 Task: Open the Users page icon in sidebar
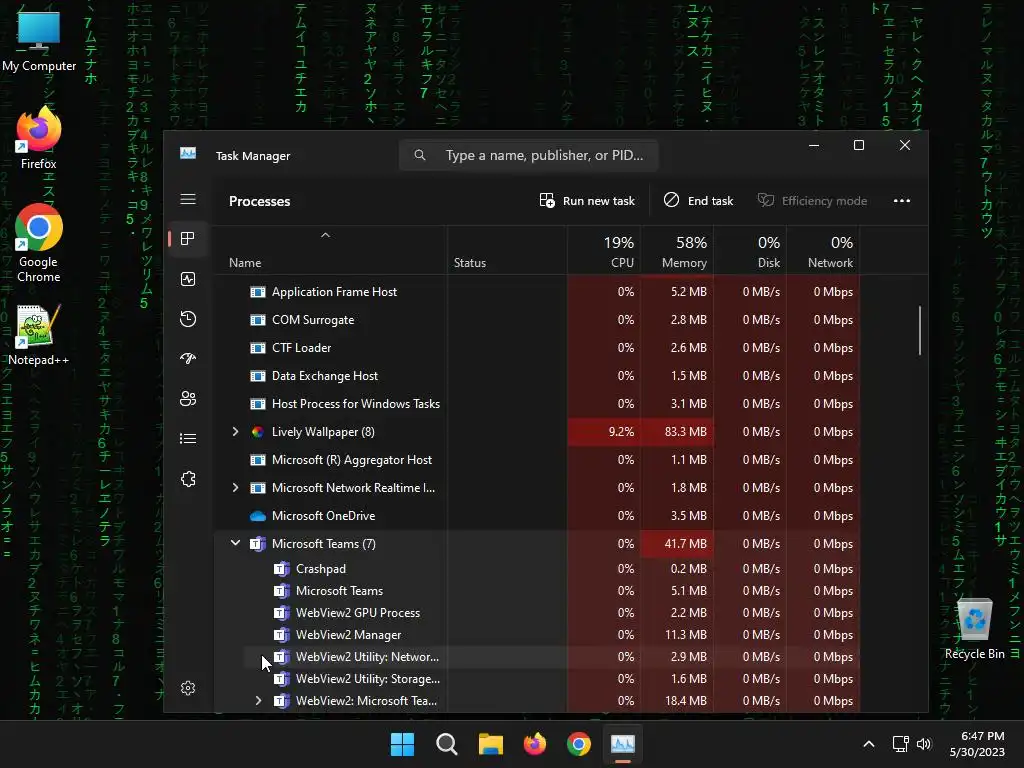[187, 398]
